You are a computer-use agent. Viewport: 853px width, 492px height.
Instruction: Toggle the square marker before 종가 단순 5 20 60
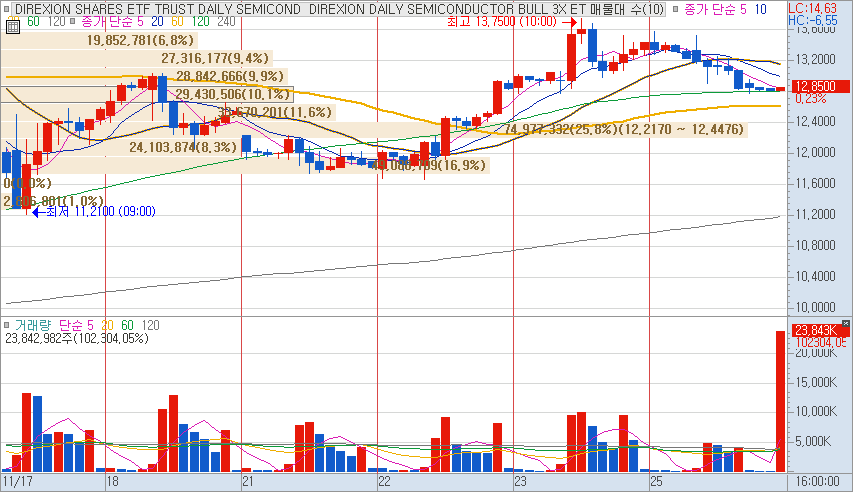[x=73, y=21]
